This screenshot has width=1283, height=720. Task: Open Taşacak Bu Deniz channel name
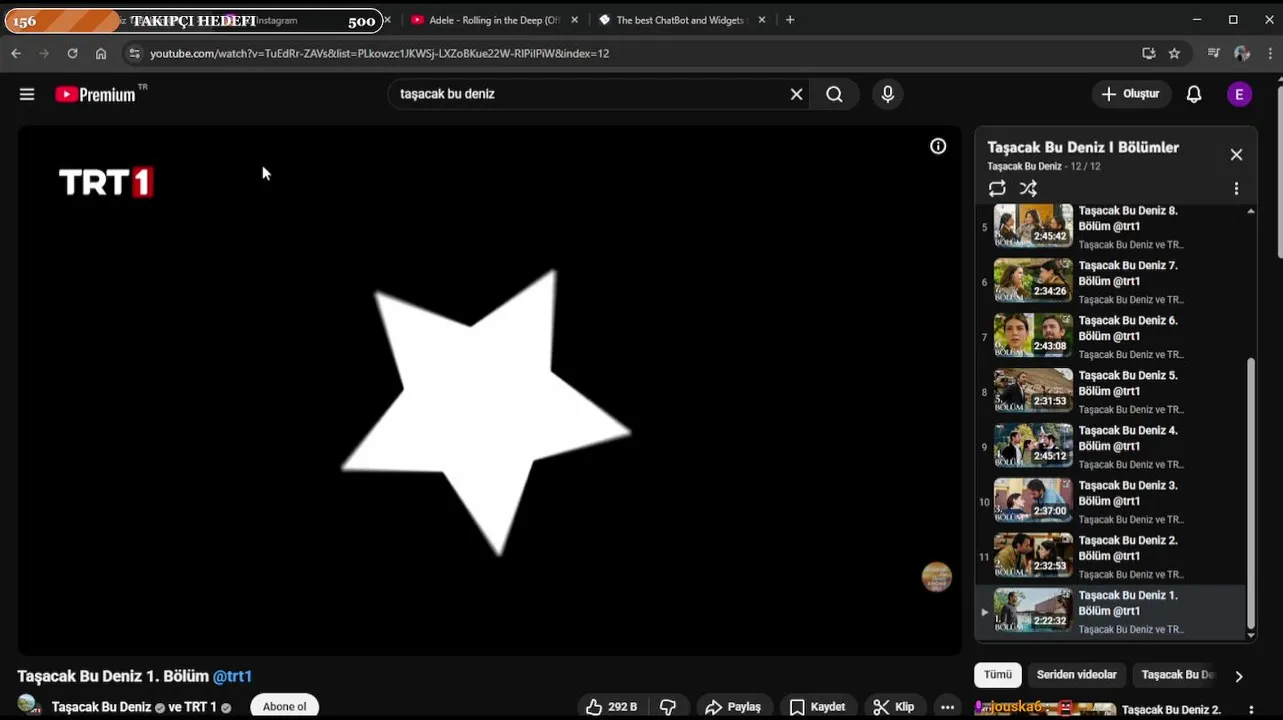click(x=101, y=707)
